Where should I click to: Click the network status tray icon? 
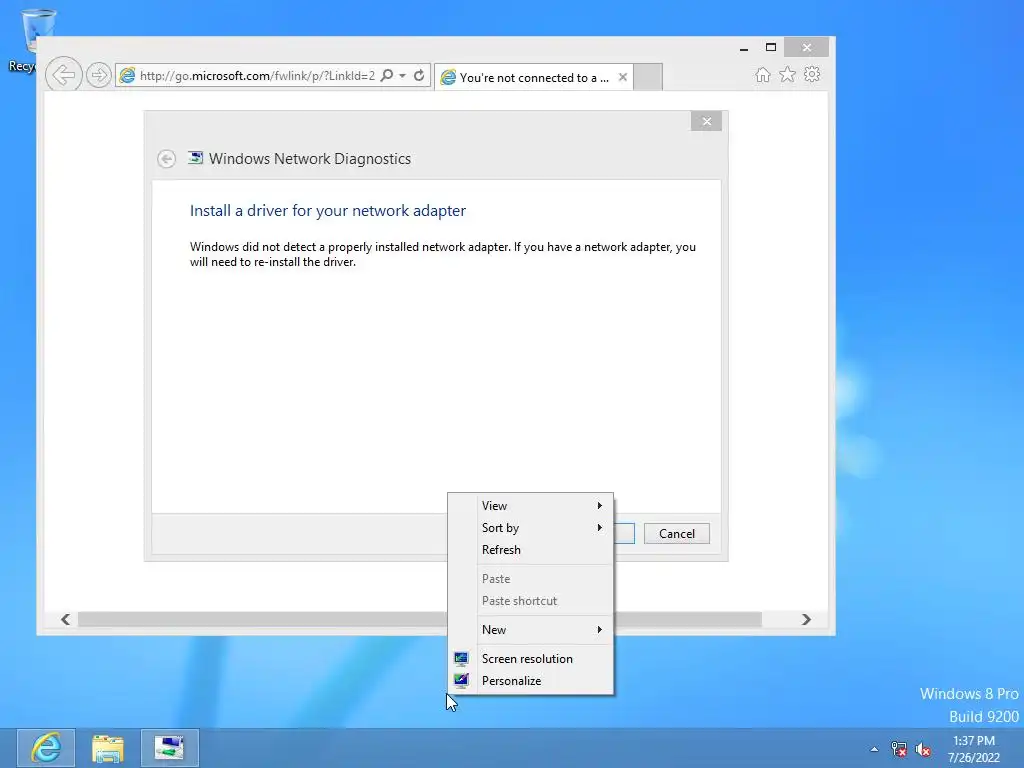point(899,749)
